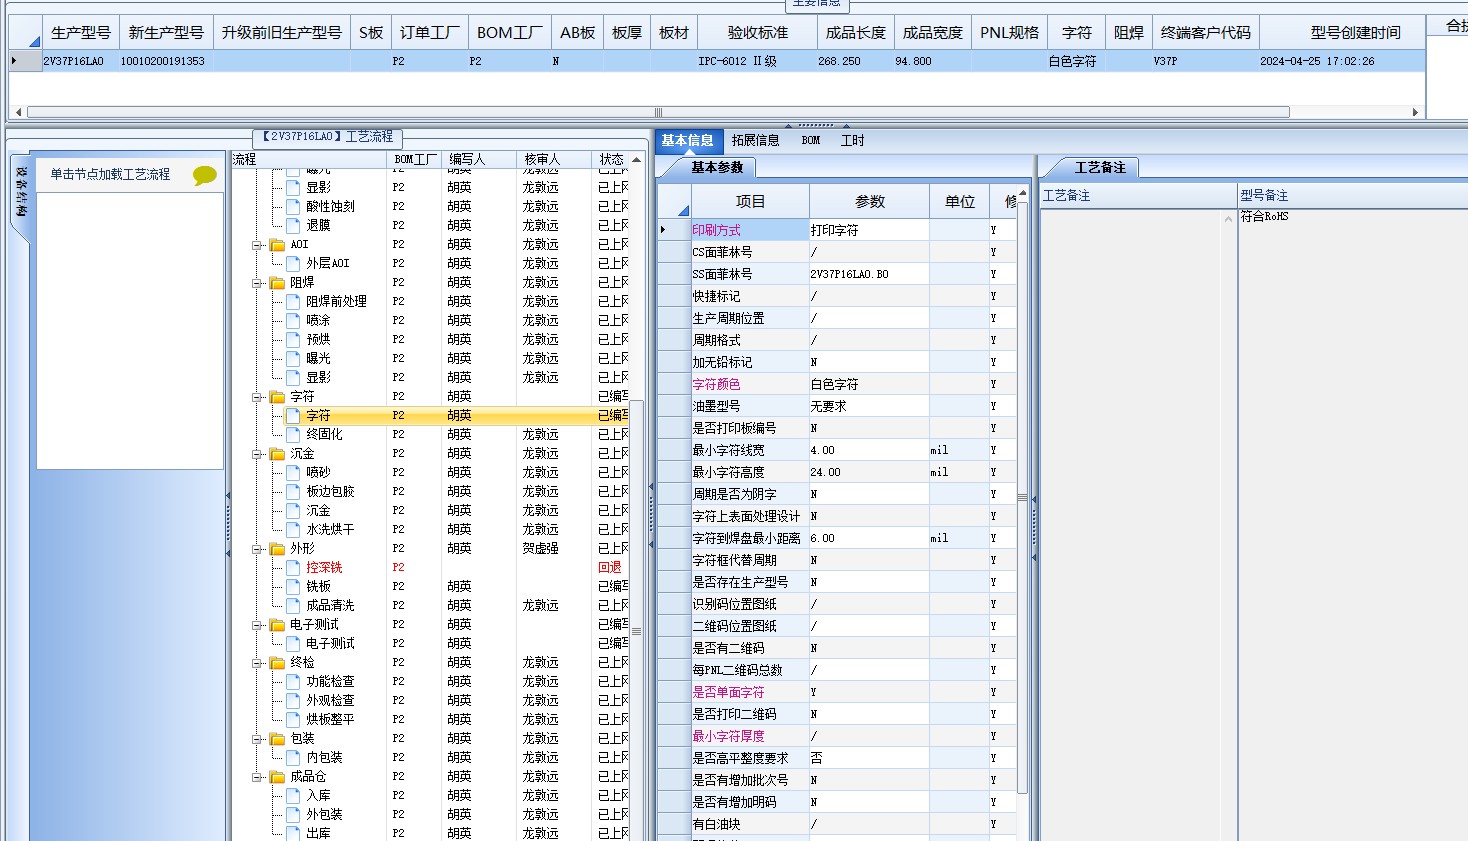Click the SS面菲林号 value 2V37P16LA0.BO

869,274
